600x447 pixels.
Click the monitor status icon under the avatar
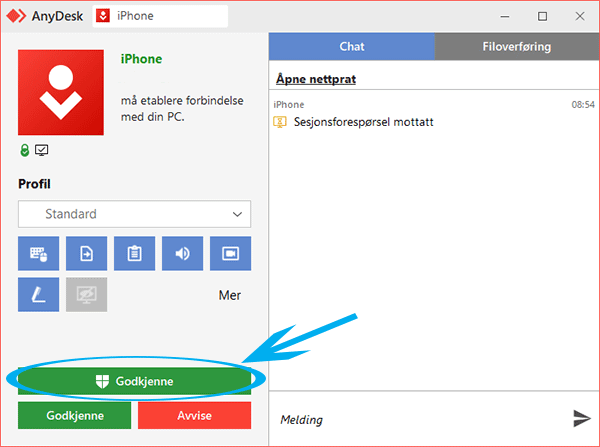pyautogui.click(x=41, y=150)
